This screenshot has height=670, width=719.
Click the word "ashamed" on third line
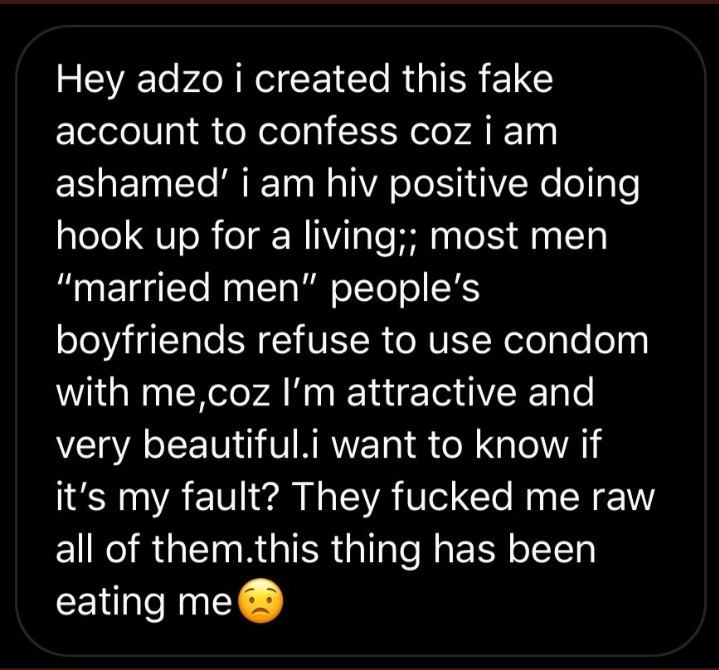tap(136, 183)
